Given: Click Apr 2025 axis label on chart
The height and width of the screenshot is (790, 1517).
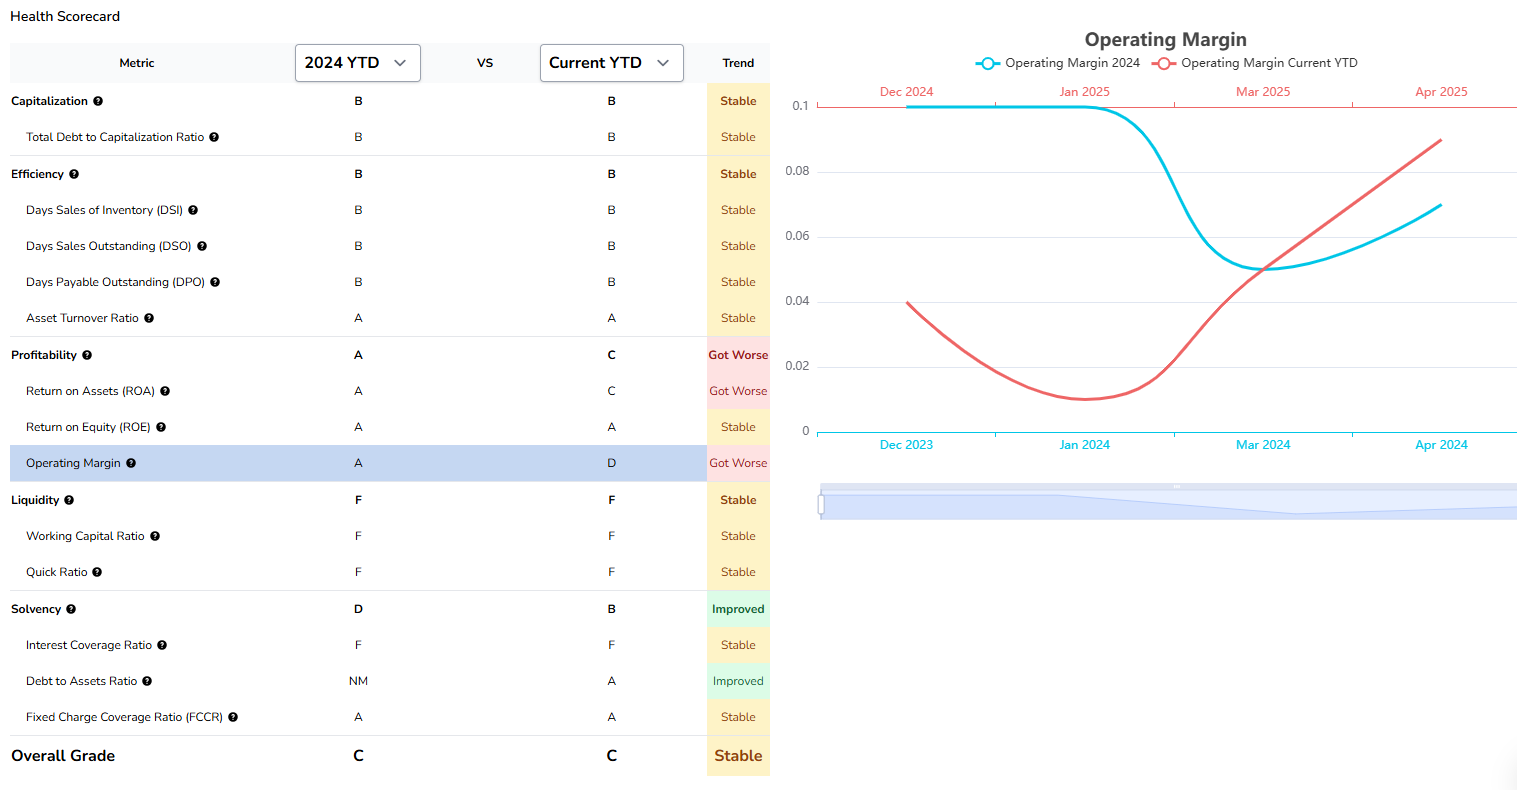Looking at the screenshot, I should tap(1441, 92).
